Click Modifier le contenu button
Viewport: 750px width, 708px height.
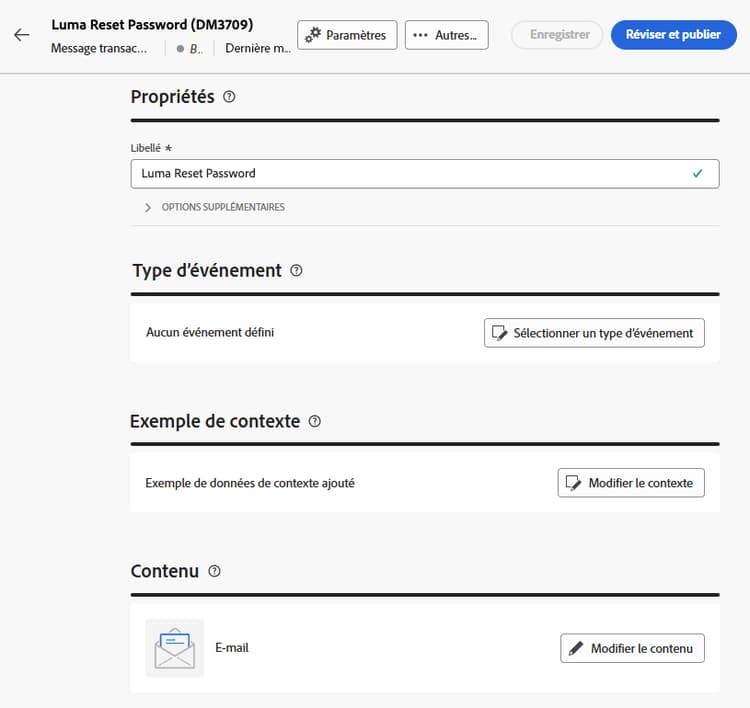tap(632, 648)
